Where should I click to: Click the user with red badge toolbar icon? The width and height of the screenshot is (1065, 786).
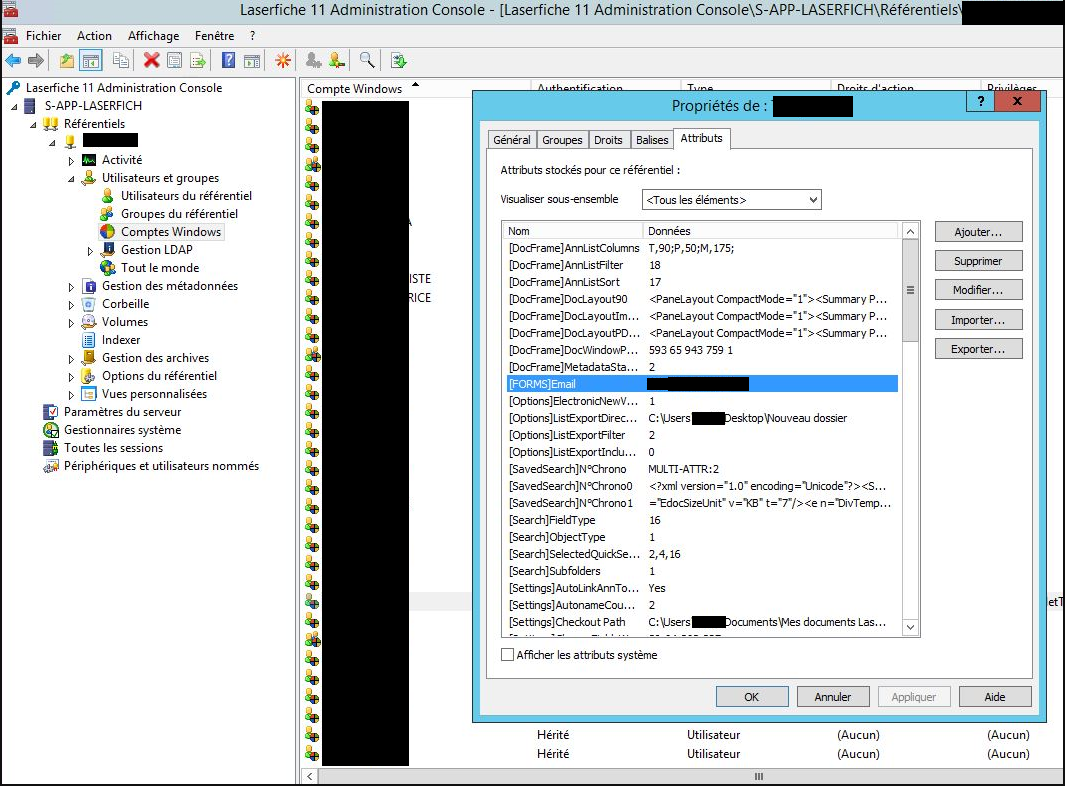point(336,60)
